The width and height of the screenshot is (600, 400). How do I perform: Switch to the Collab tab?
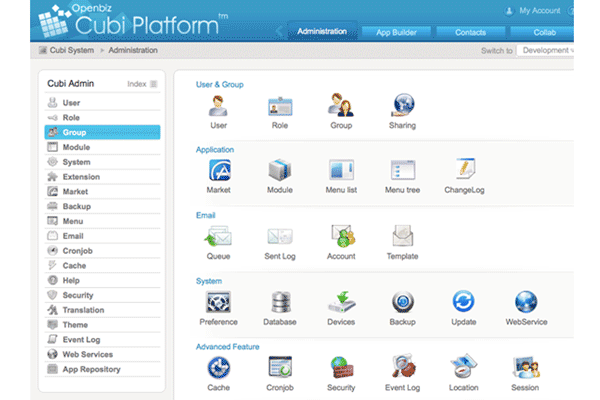tap(543, 32)
